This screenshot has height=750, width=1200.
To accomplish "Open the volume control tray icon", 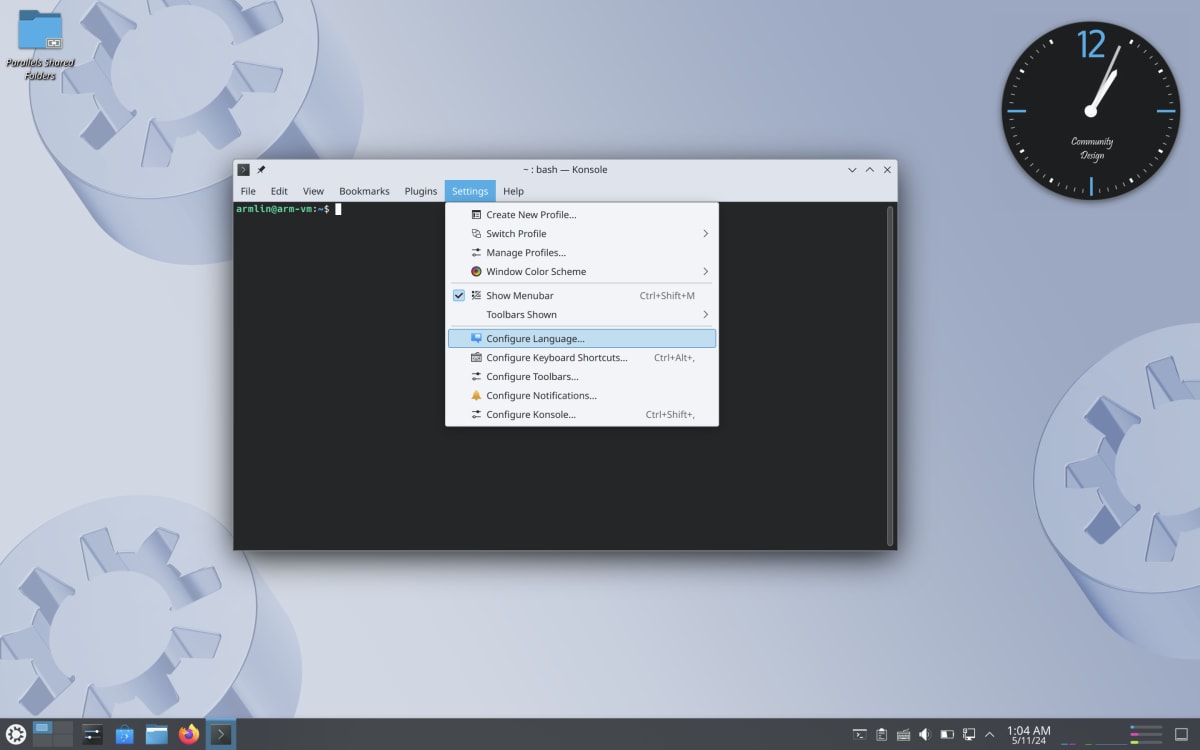I will (x=925, y=735).
